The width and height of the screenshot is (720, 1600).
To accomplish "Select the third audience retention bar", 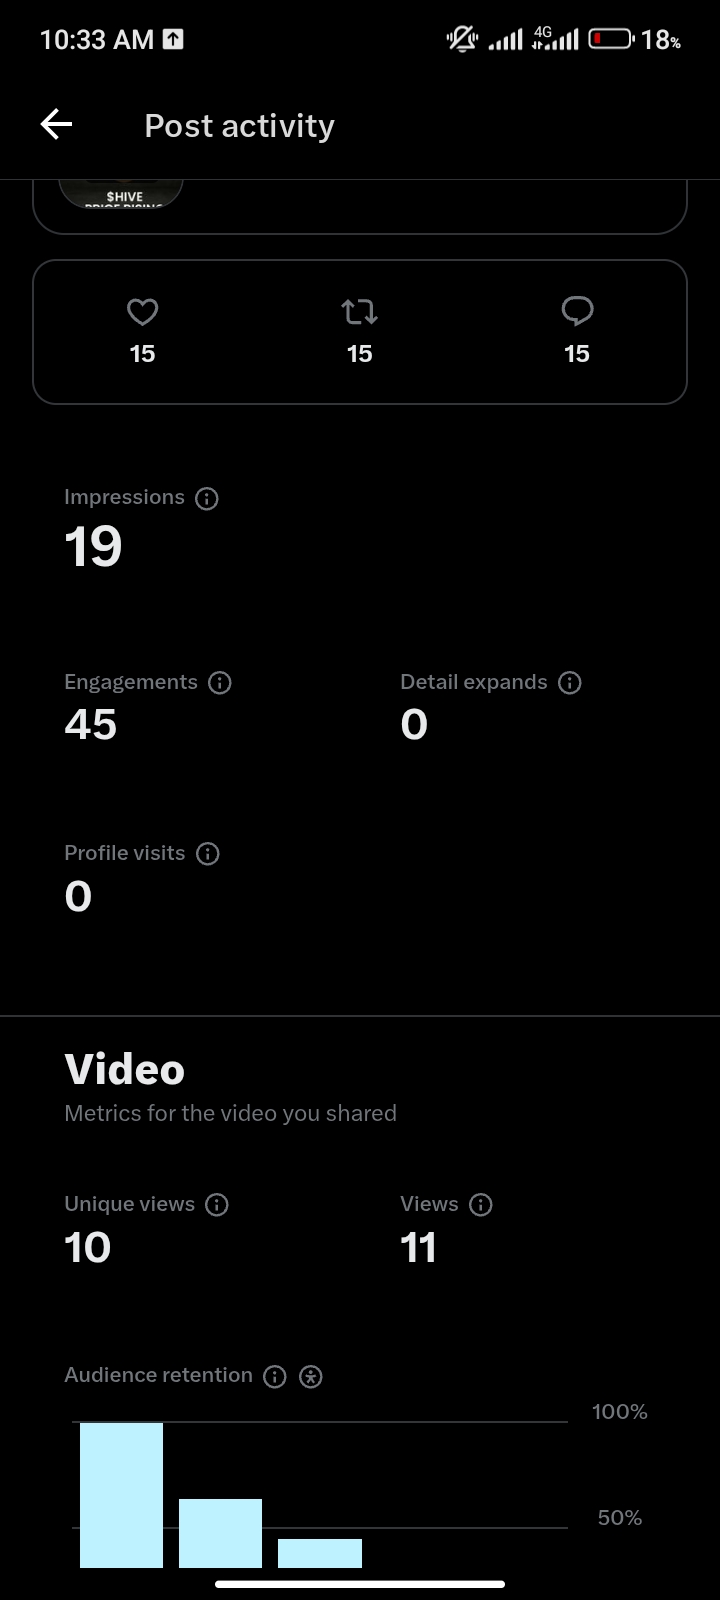I will (320, 1553).
